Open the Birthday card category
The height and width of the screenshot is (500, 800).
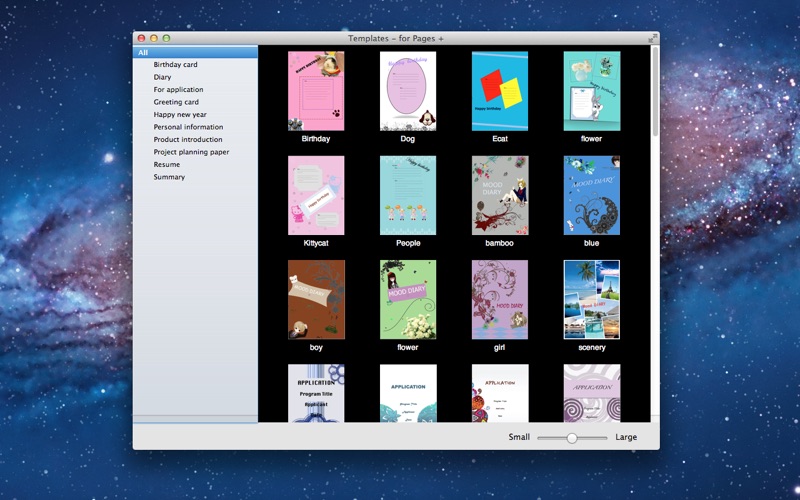(175, 65)
